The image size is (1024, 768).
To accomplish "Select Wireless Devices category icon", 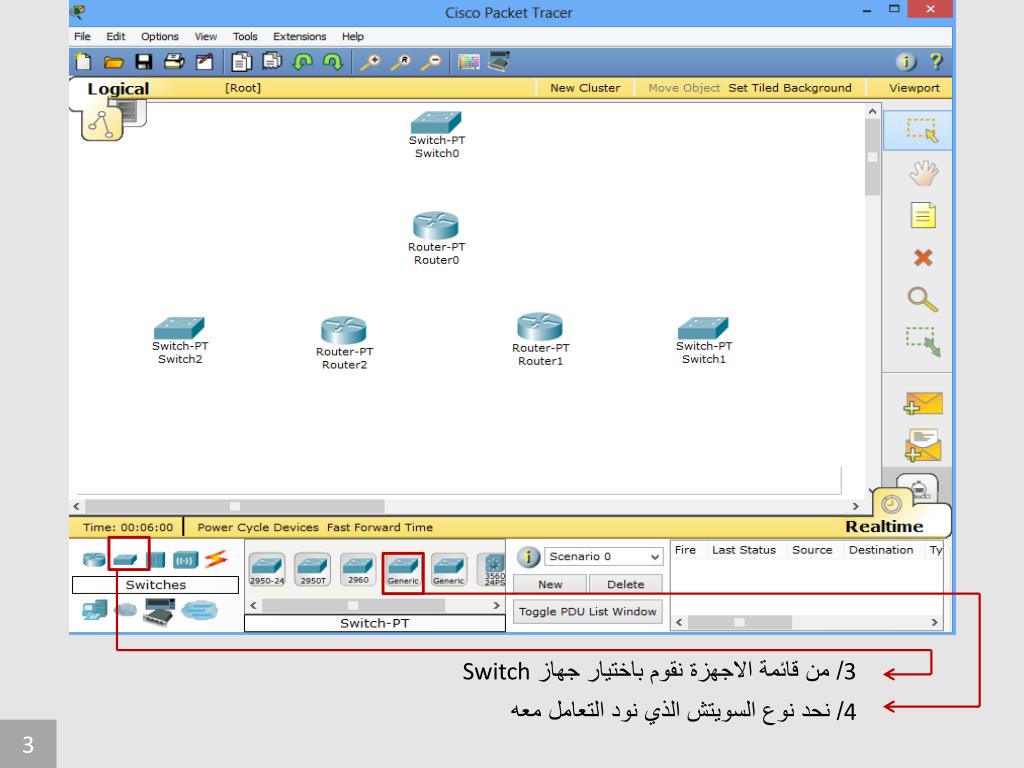I will click(x=185, y=560).
